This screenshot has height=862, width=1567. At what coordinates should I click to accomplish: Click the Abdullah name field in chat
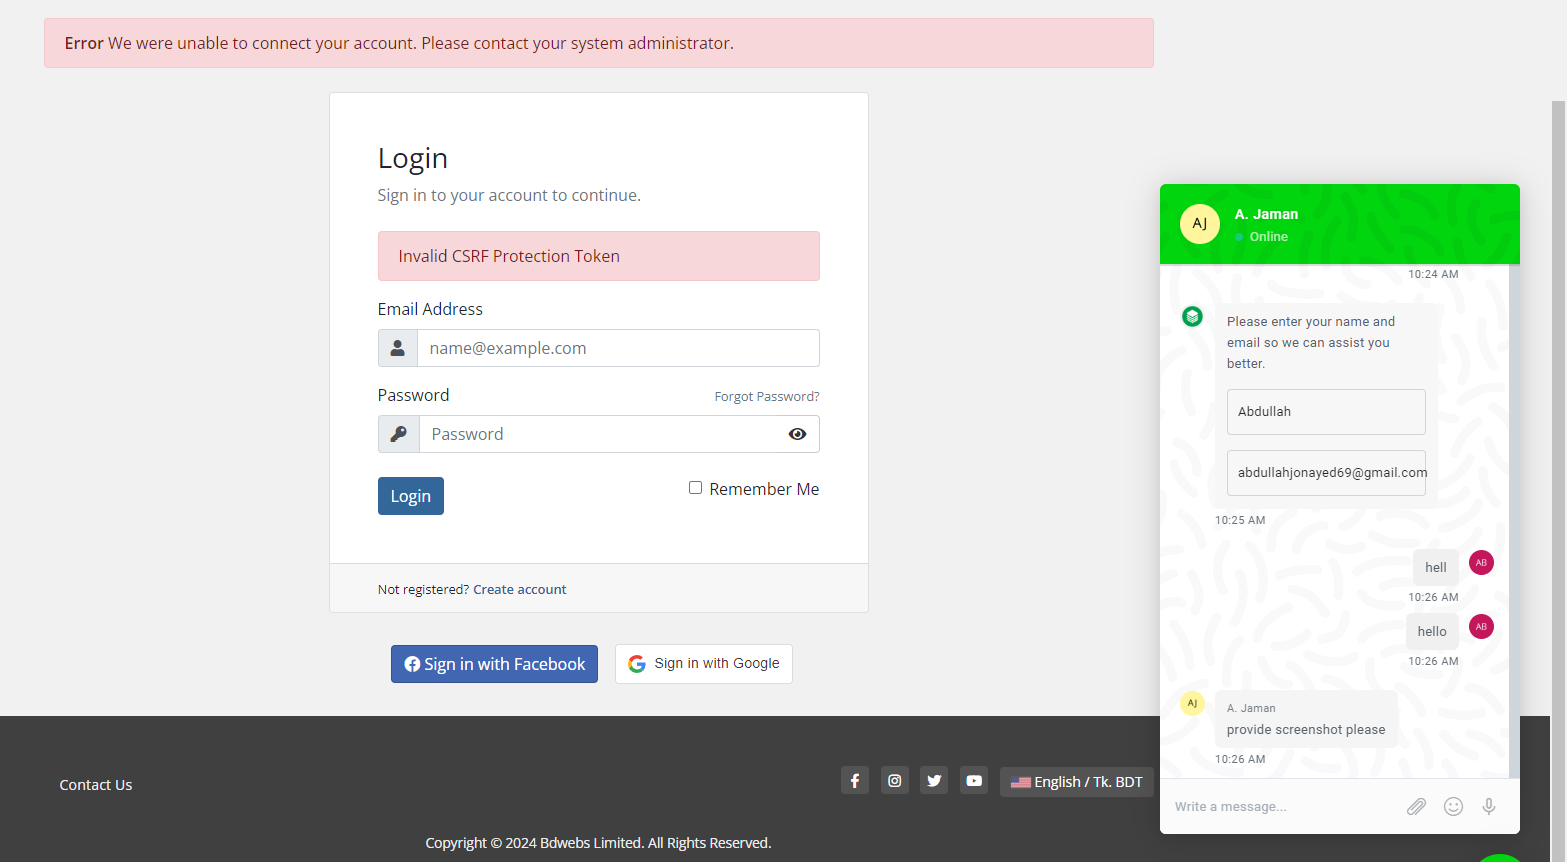click(x=1326, y=412)
